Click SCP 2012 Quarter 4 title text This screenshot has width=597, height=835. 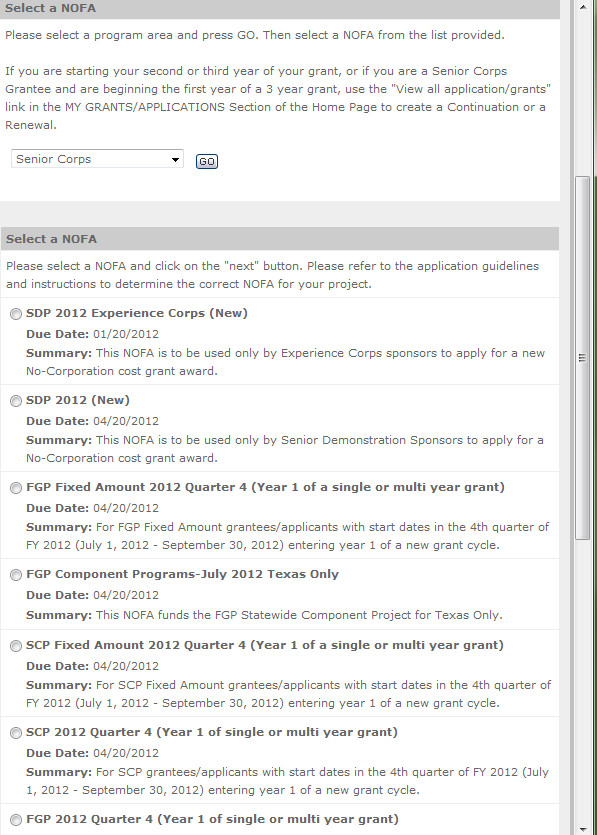[212, 732]
